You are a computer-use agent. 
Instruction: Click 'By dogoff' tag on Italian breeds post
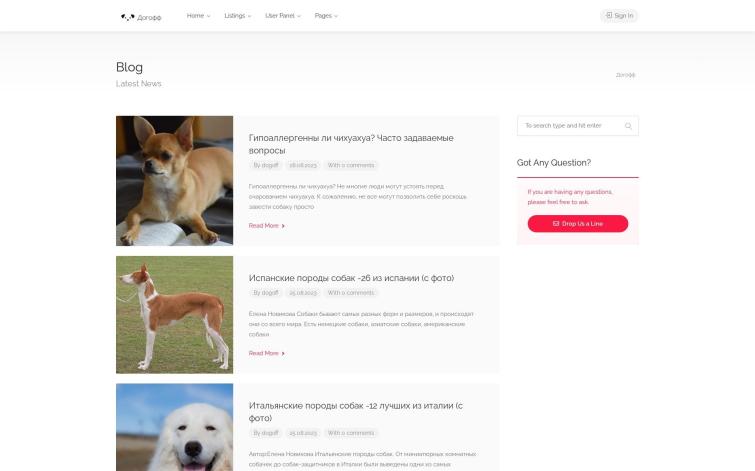click(266, 433)
